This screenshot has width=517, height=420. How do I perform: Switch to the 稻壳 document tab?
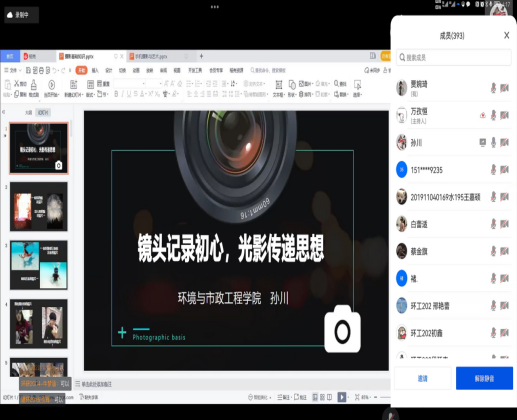(x=38, y=56)
